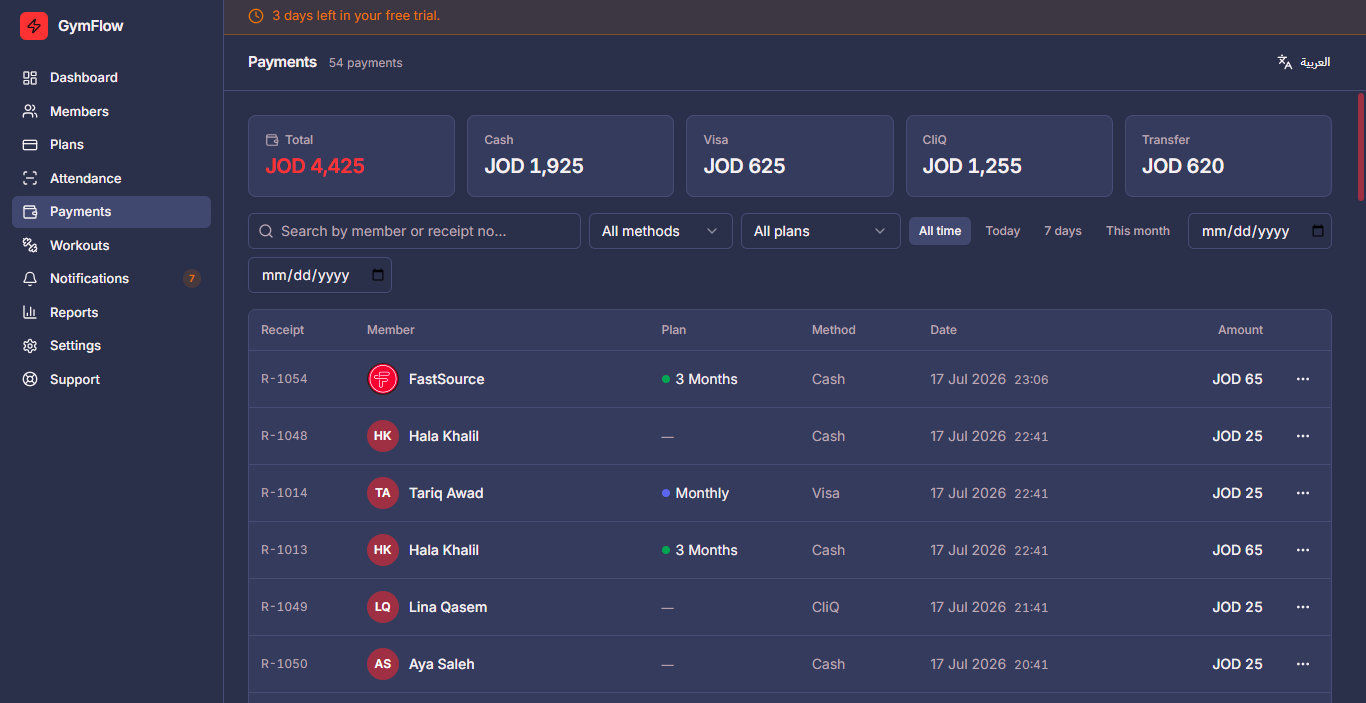Image resolution: width=1366 pixels, height=703 pixels.
Task: Click the GymFlow lightning logo icon
Action: coord(34,26)
